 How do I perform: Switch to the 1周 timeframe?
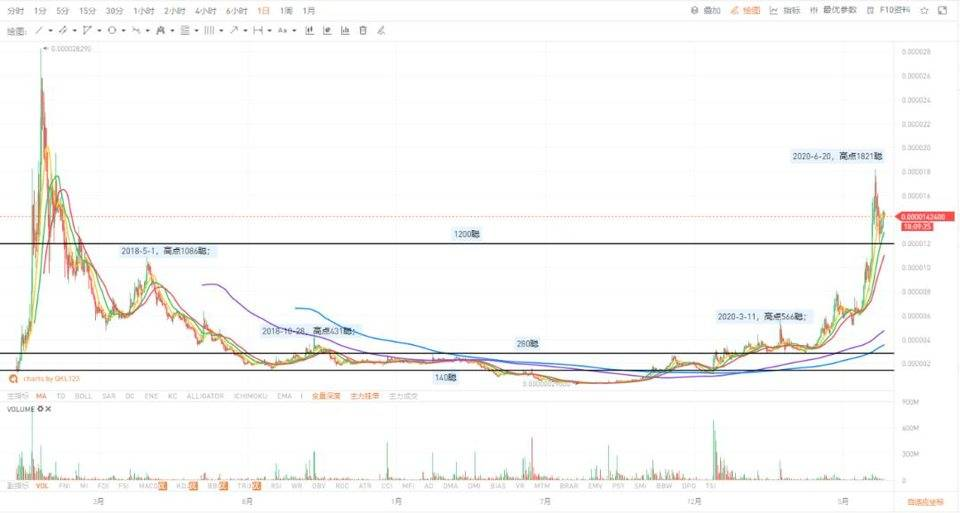coord(287,10)
